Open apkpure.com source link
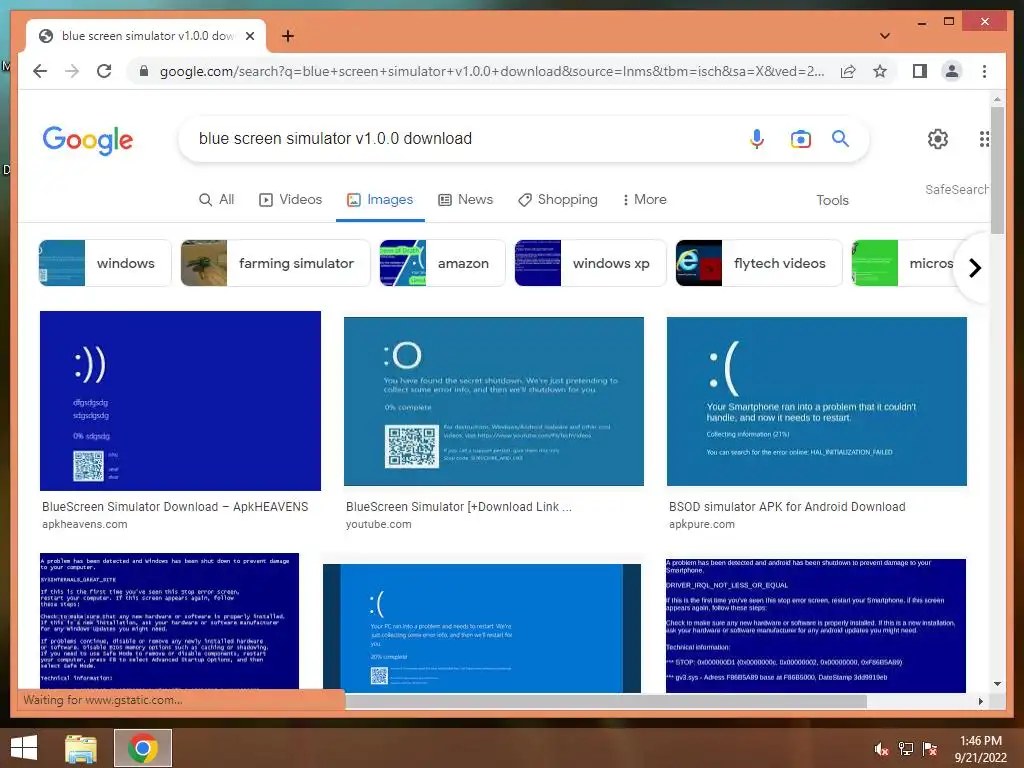This screenshot has width=1024, height=768. (x=701, y=524)
